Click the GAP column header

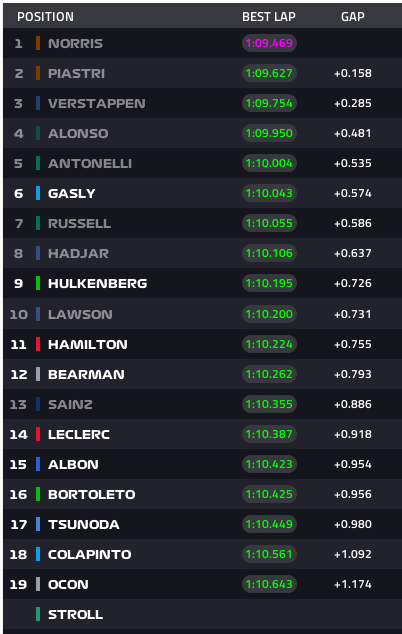[353, 17]
